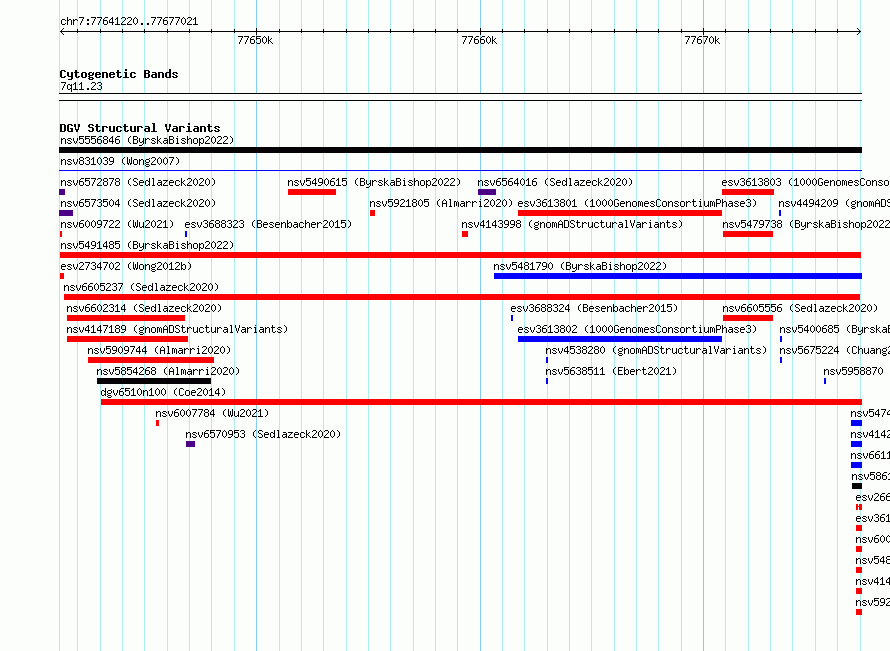The height and width of the screenshot is (651, 890).
Task: Select the black bar under nsv5556846
Action: coord(460,150)
